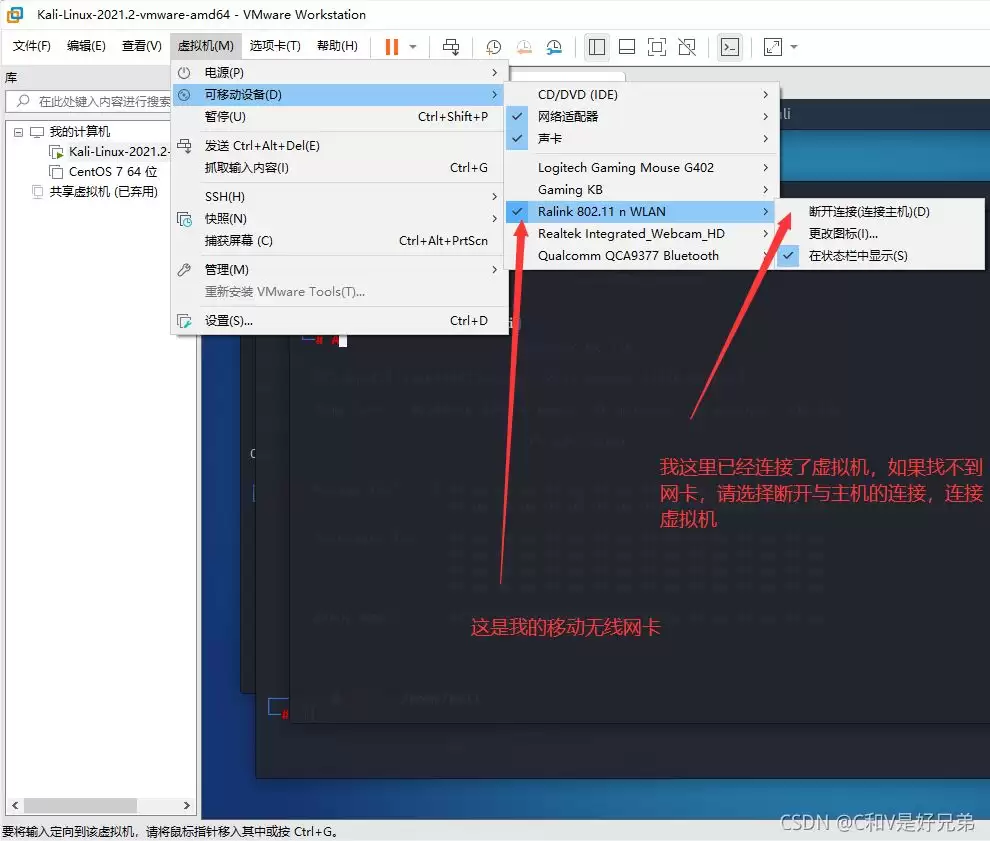Click the Send Ctrl+Alt+Del toolbar icon

450,46
